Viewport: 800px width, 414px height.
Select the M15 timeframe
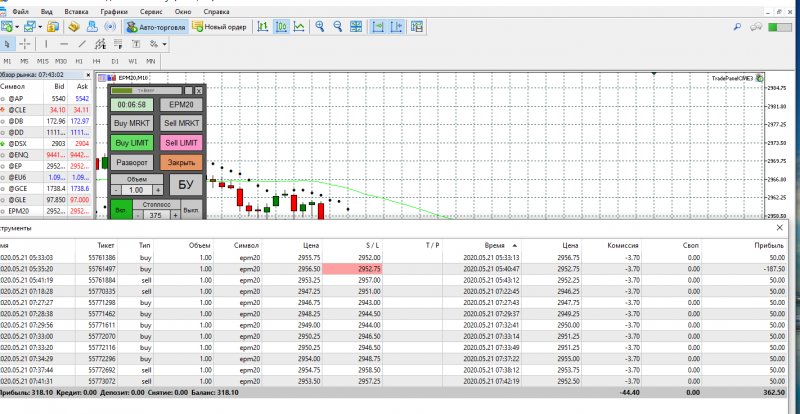click(x=43, y=61)
